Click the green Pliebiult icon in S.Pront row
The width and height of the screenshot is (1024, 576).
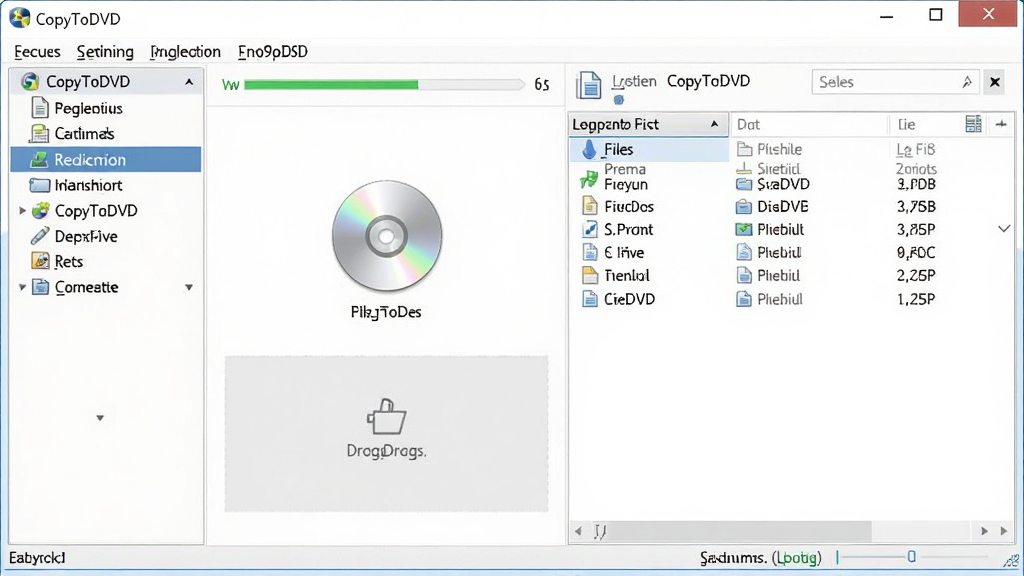click(744, 229)
